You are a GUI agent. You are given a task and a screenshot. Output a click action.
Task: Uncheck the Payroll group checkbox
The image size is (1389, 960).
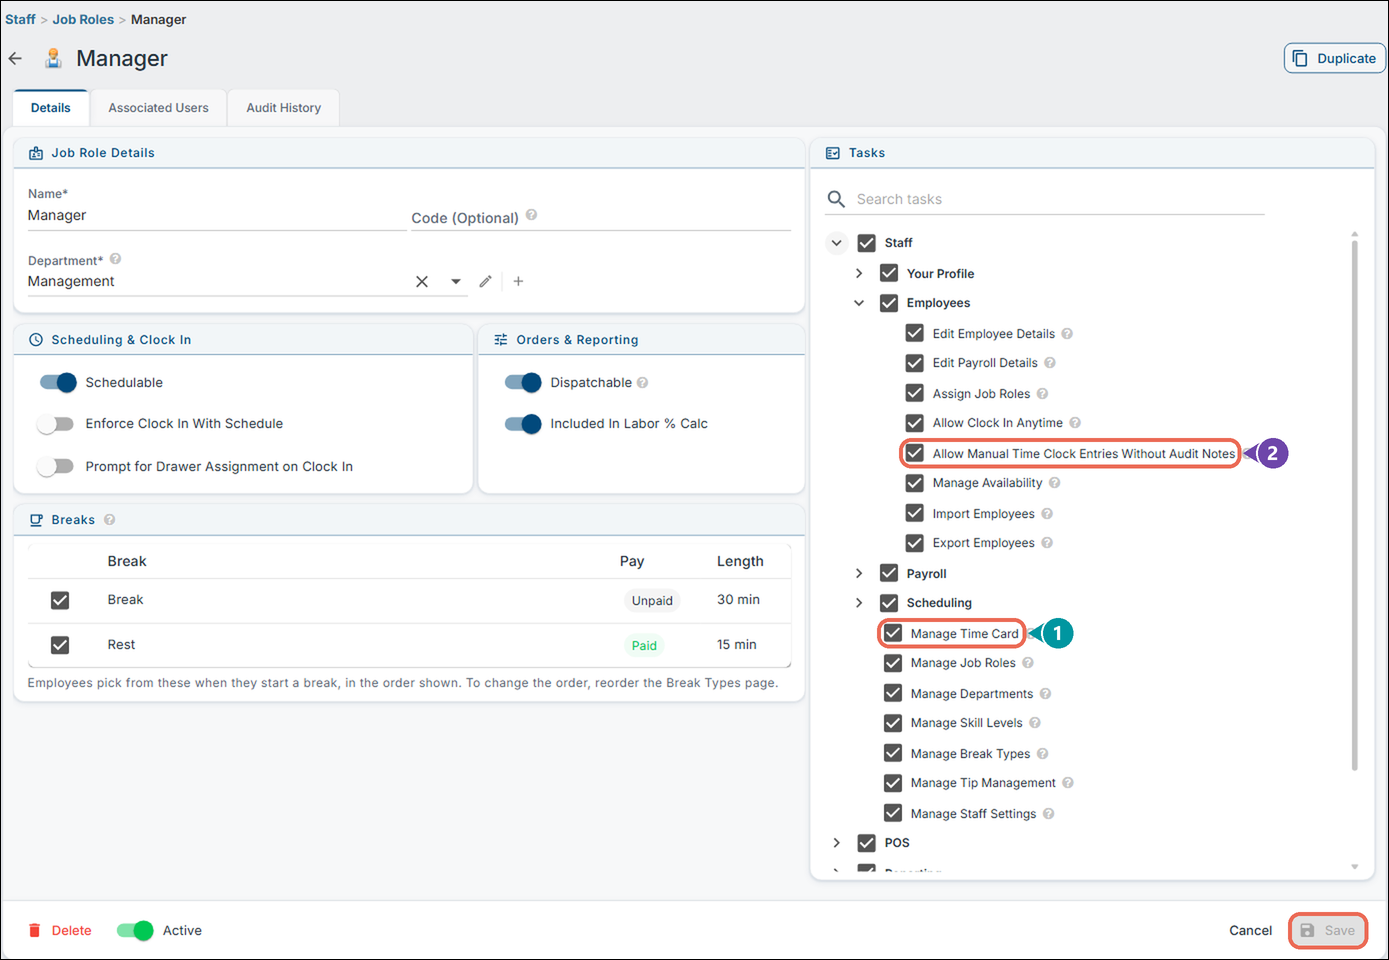tap(889, 573)
